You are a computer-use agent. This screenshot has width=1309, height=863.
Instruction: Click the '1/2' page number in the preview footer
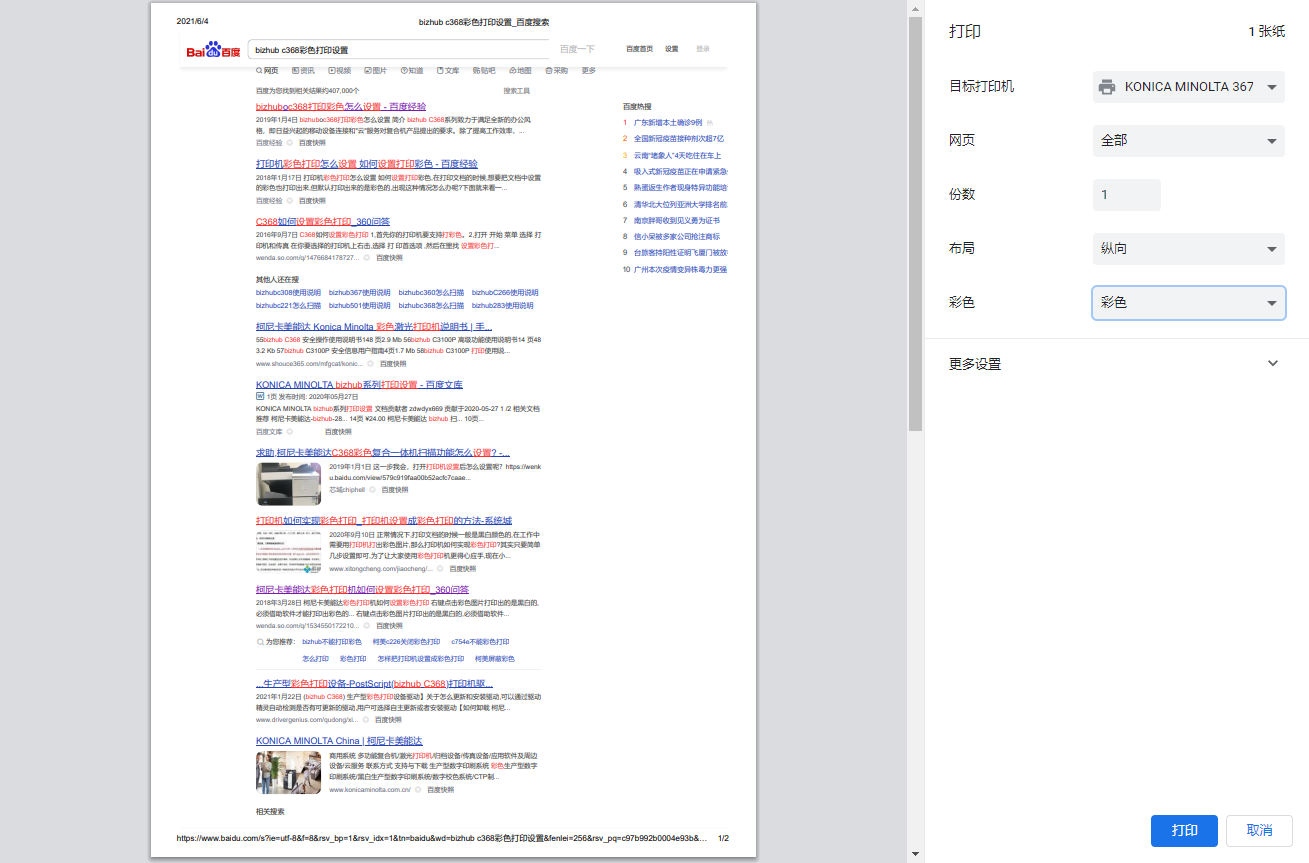(x=724, y=838)
